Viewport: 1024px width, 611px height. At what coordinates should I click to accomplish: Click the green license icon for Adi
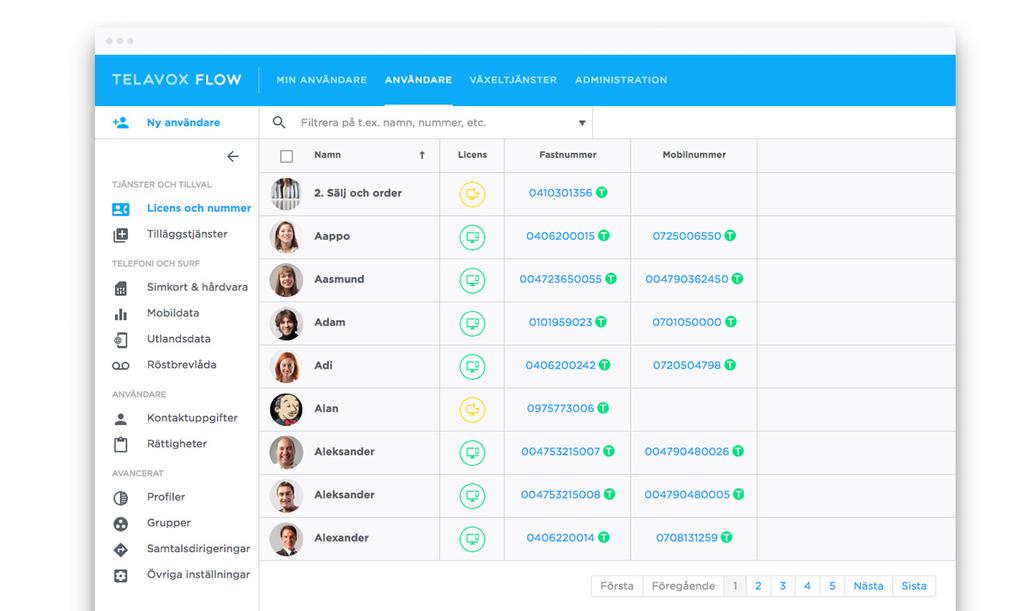472,366
